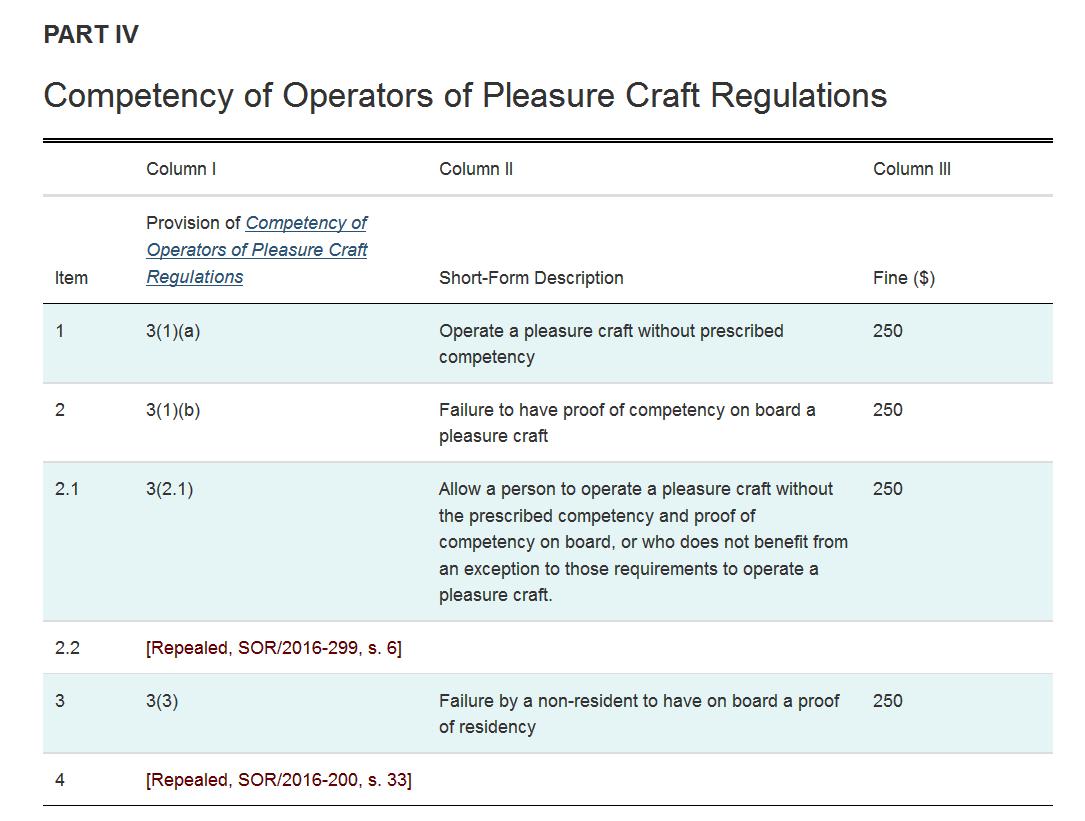Click the Fine ($) column header
The height and width of the screenshot is (821, 1085).
[x=904, y=278]
